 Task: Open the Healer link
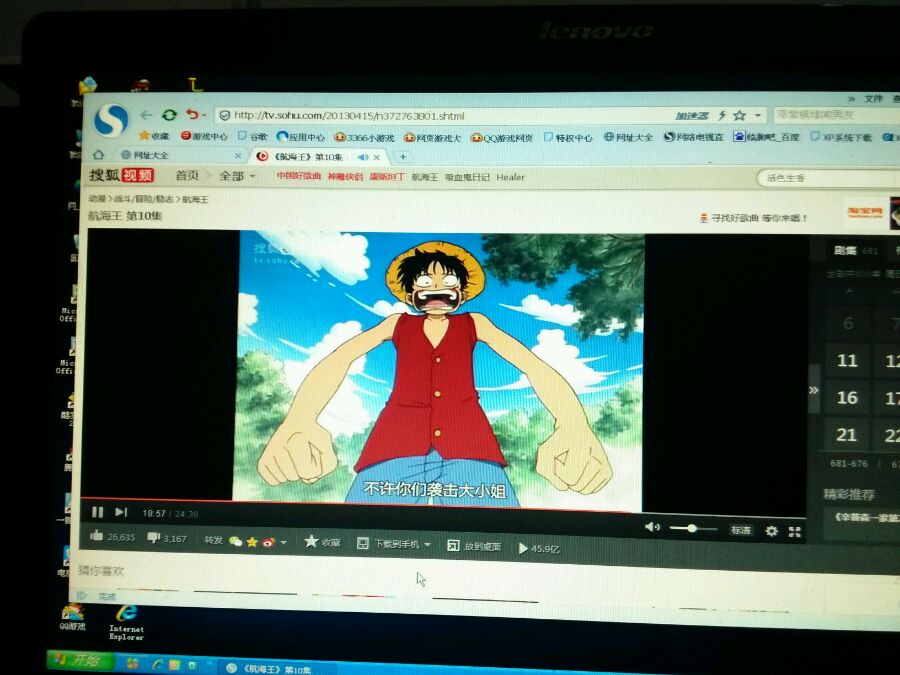510,177
